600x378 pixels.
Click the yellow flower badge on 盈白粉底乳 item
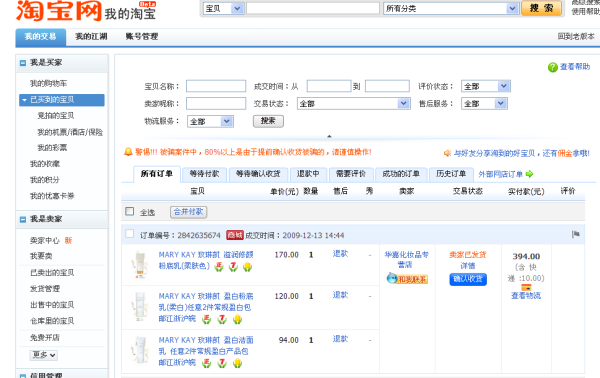click(x=237, y=319)
